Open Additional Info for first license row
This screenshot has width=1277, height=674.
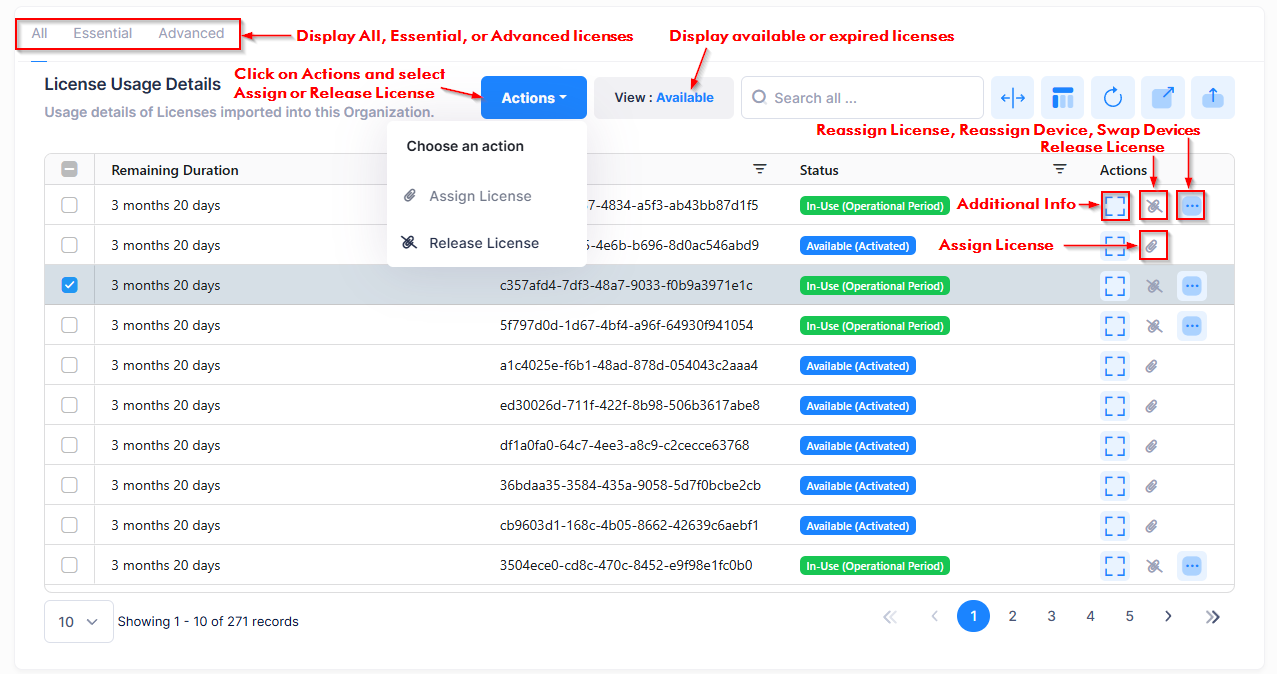1115,206
